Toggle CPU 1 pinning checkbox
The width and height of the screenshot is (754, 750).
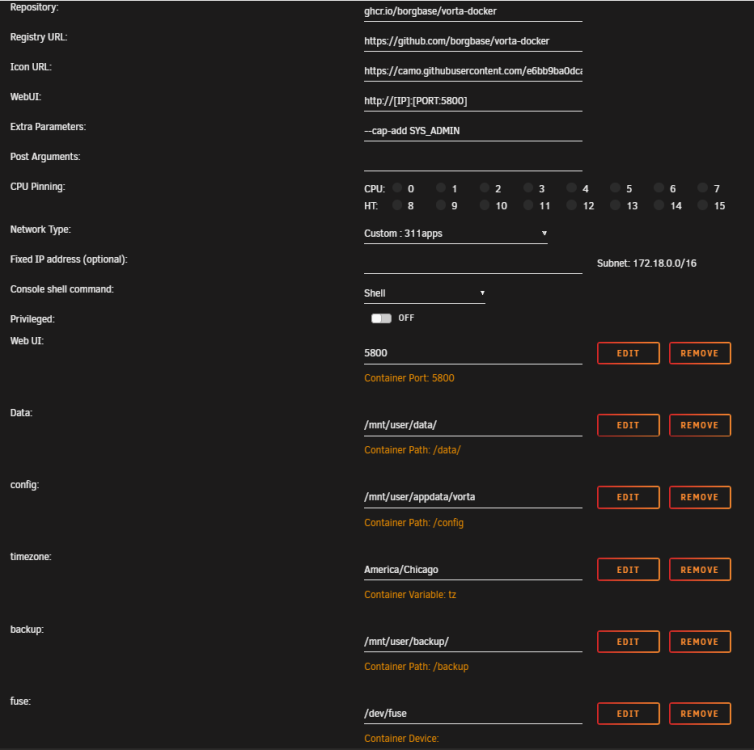440,188
